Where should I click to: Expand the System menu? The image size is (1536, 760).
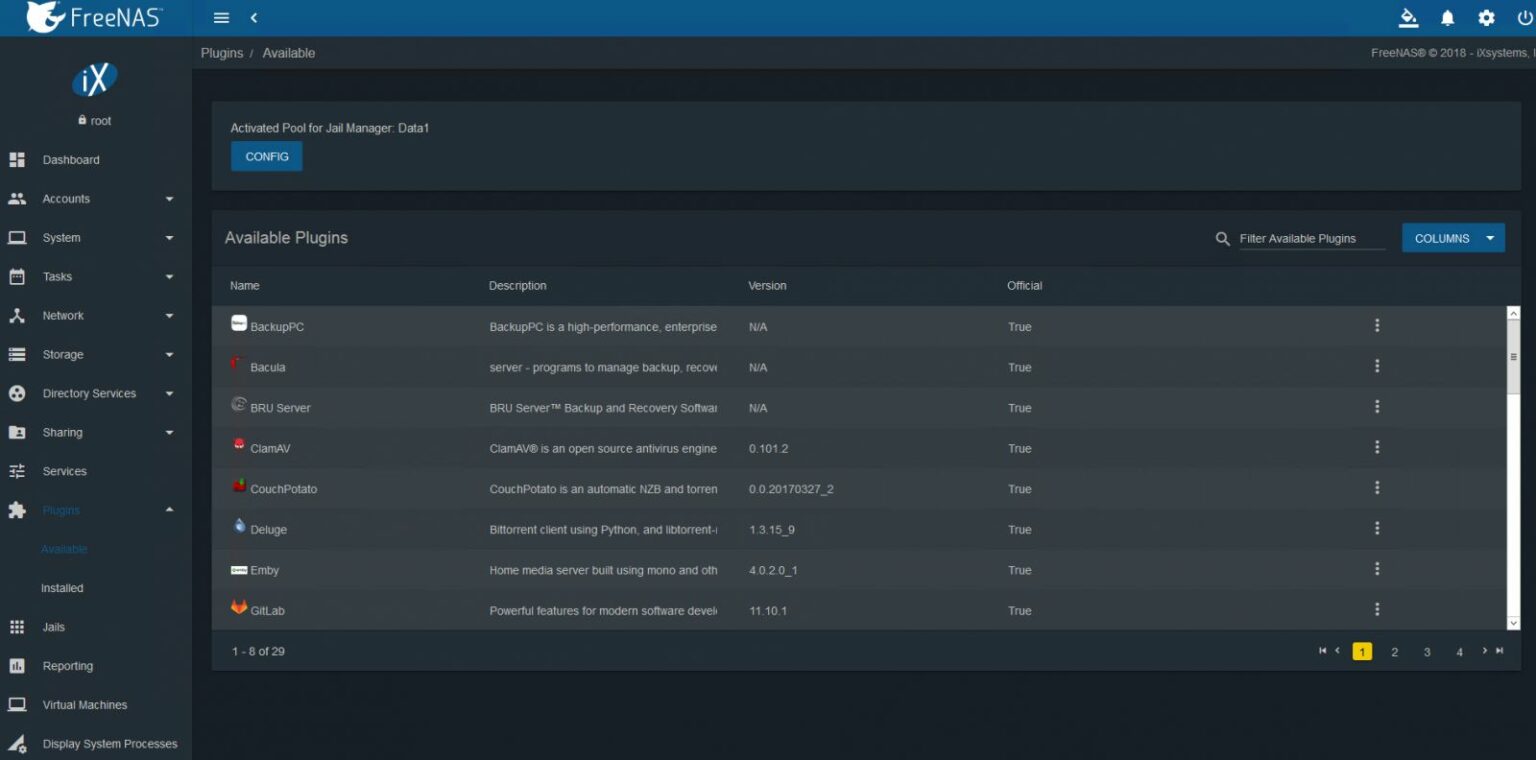[96, 238]
